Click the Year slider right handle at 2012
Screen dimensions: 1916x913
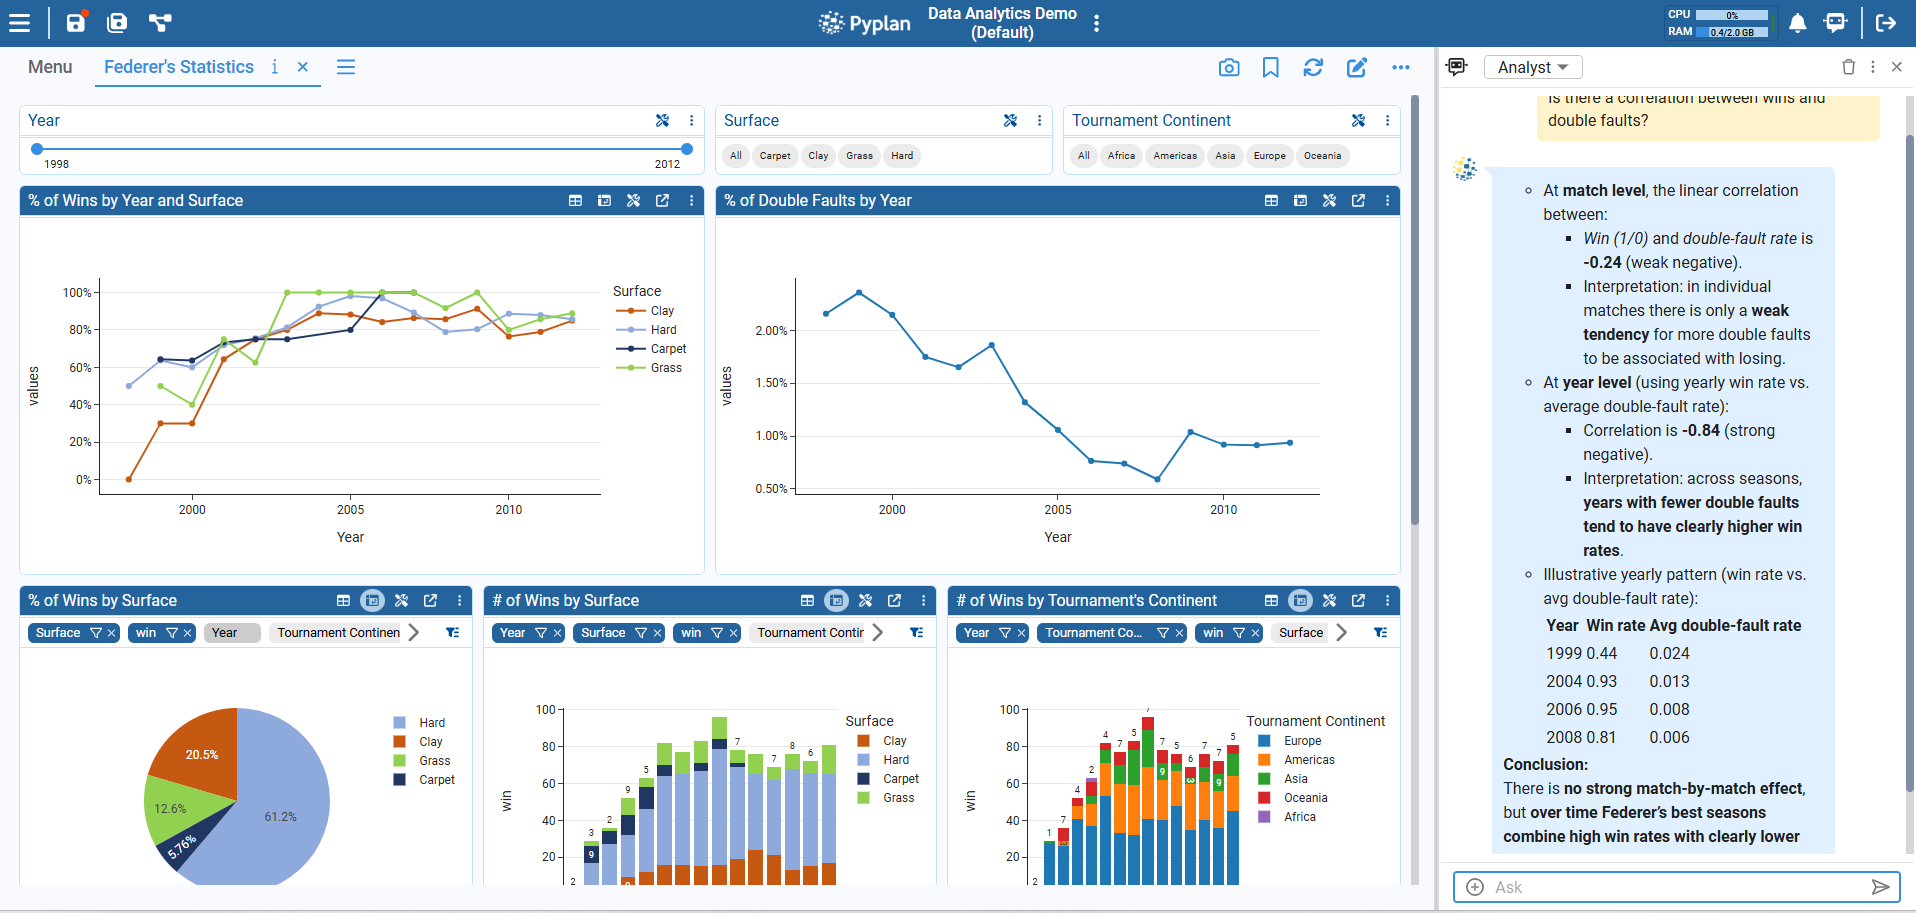(x=687, y=149)
